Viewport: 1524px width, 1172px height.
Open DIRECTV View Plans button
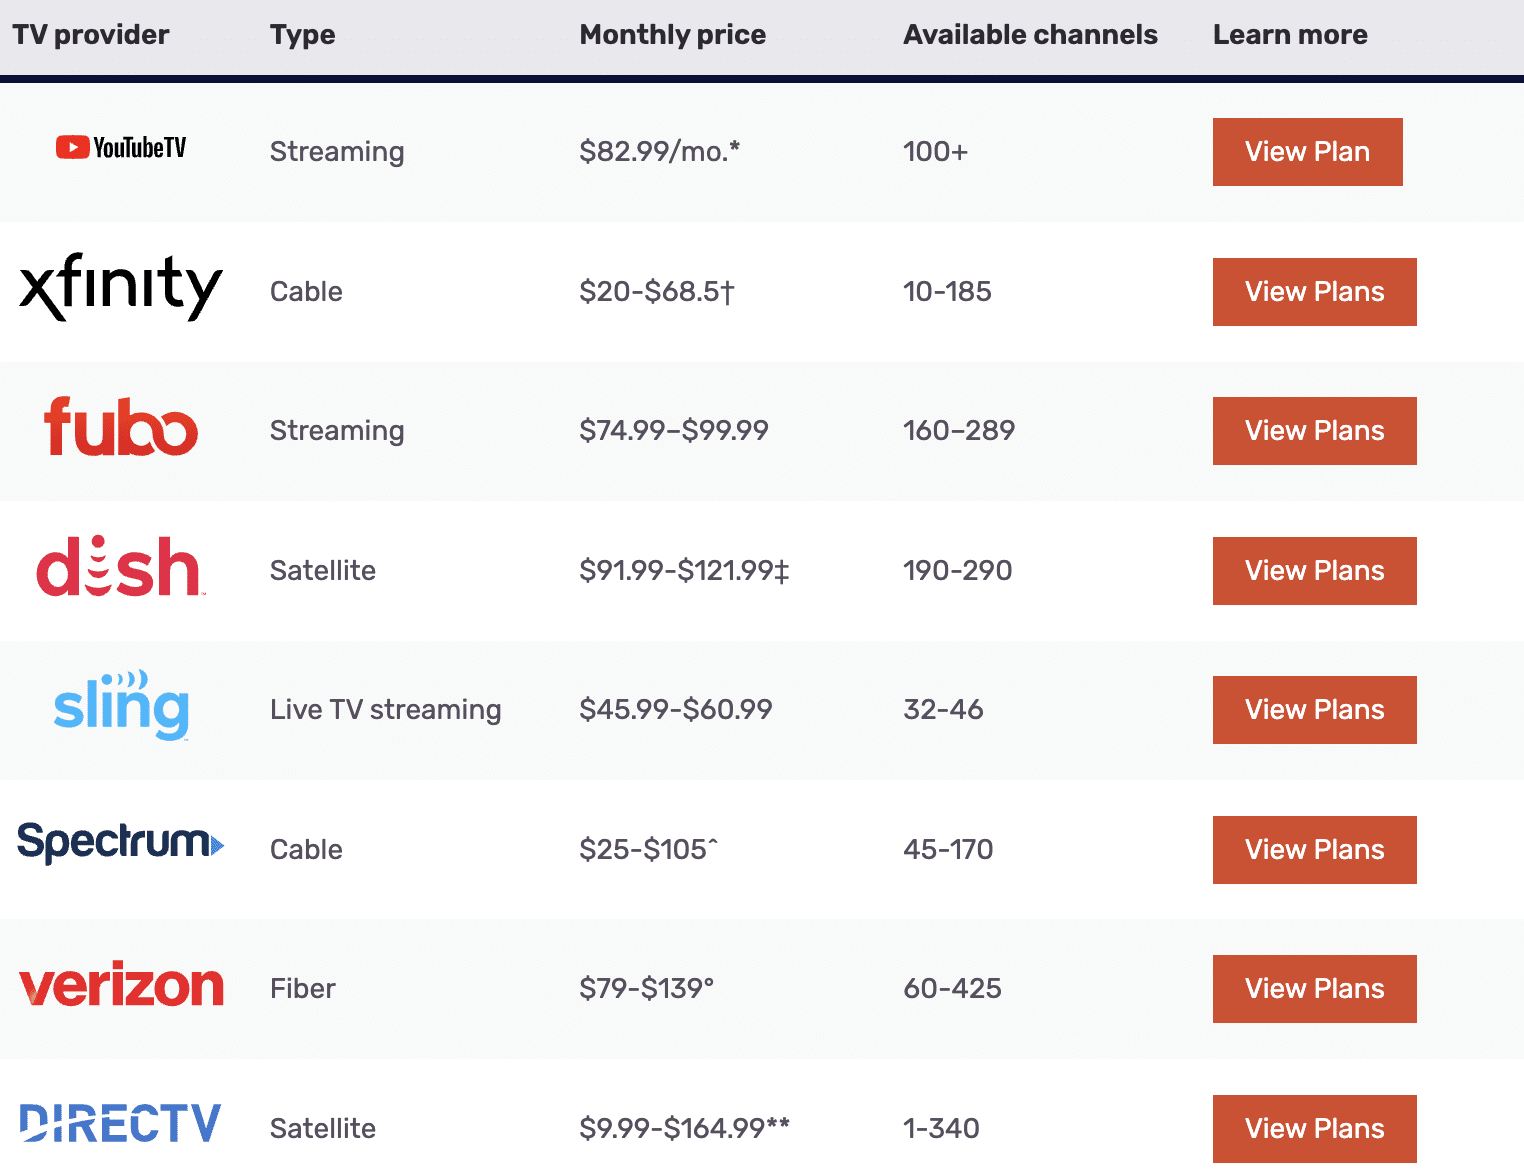[x=1314, y=1128]
